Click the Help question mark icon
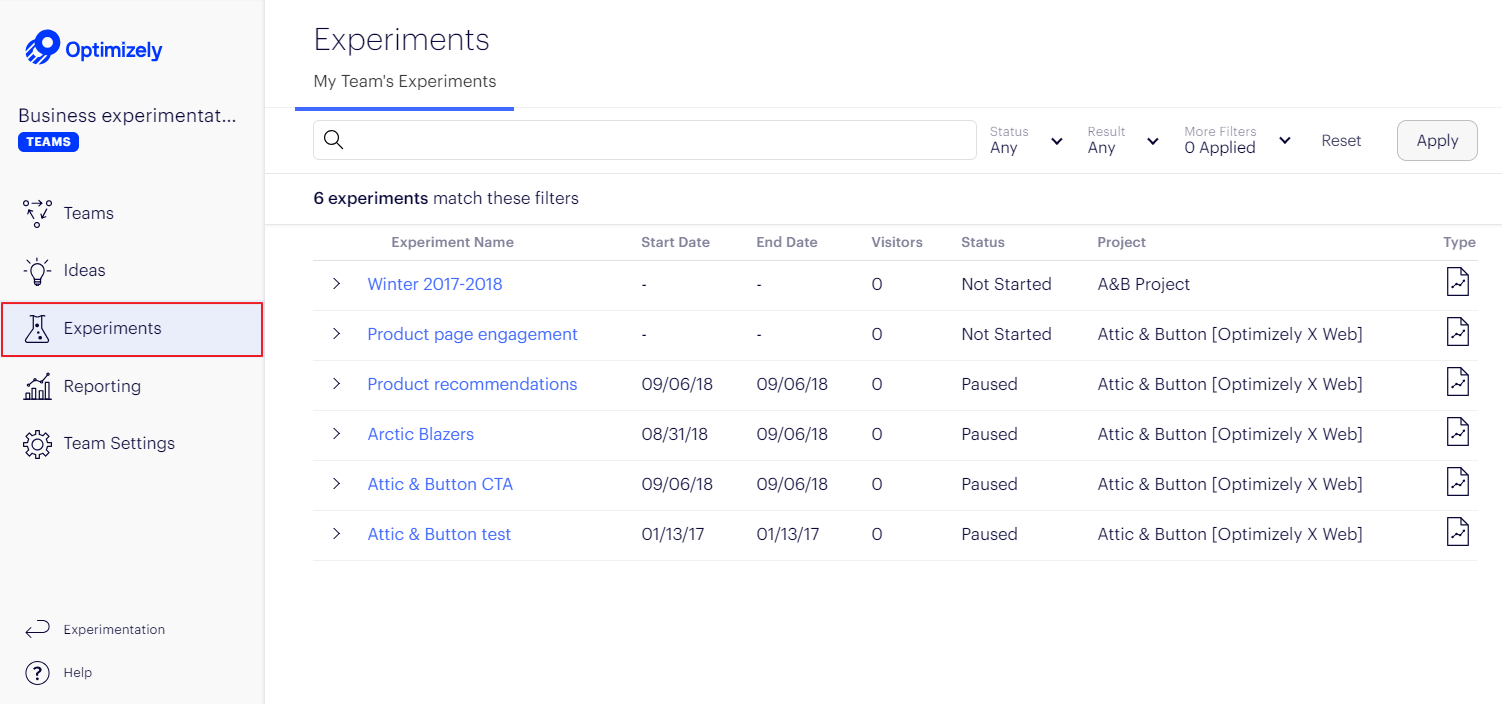The height and width of the screenshot is (704, 1502). 37,673
